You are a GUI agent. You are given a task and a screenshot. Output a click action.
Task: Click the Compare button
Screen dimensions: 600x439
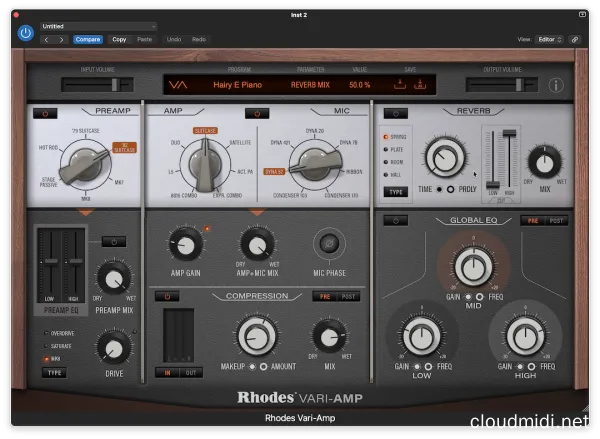point(88,39)
